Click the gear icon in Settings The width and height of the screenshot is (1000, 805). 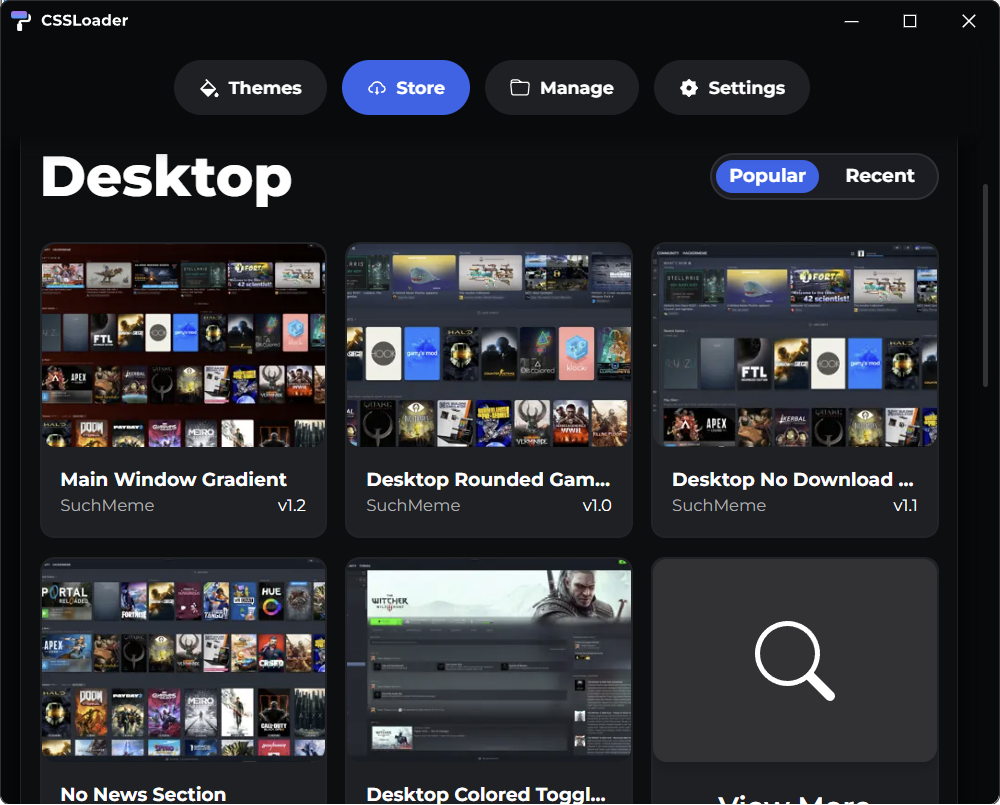(689, 88)
